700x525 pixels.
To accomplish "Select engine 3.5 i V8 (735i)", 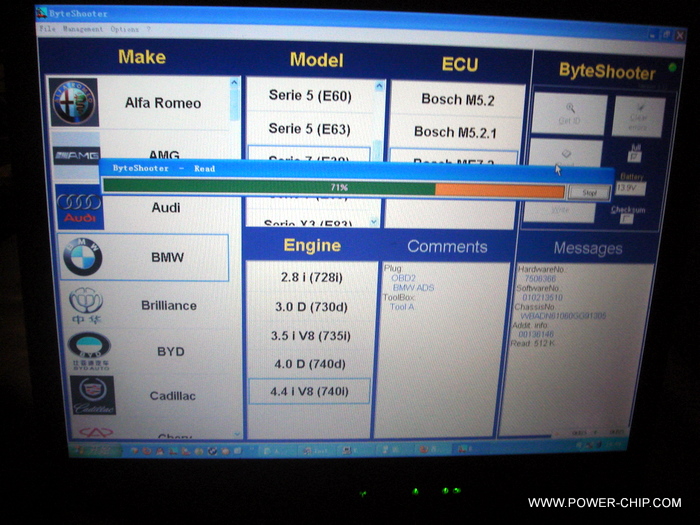I will 311,336.
